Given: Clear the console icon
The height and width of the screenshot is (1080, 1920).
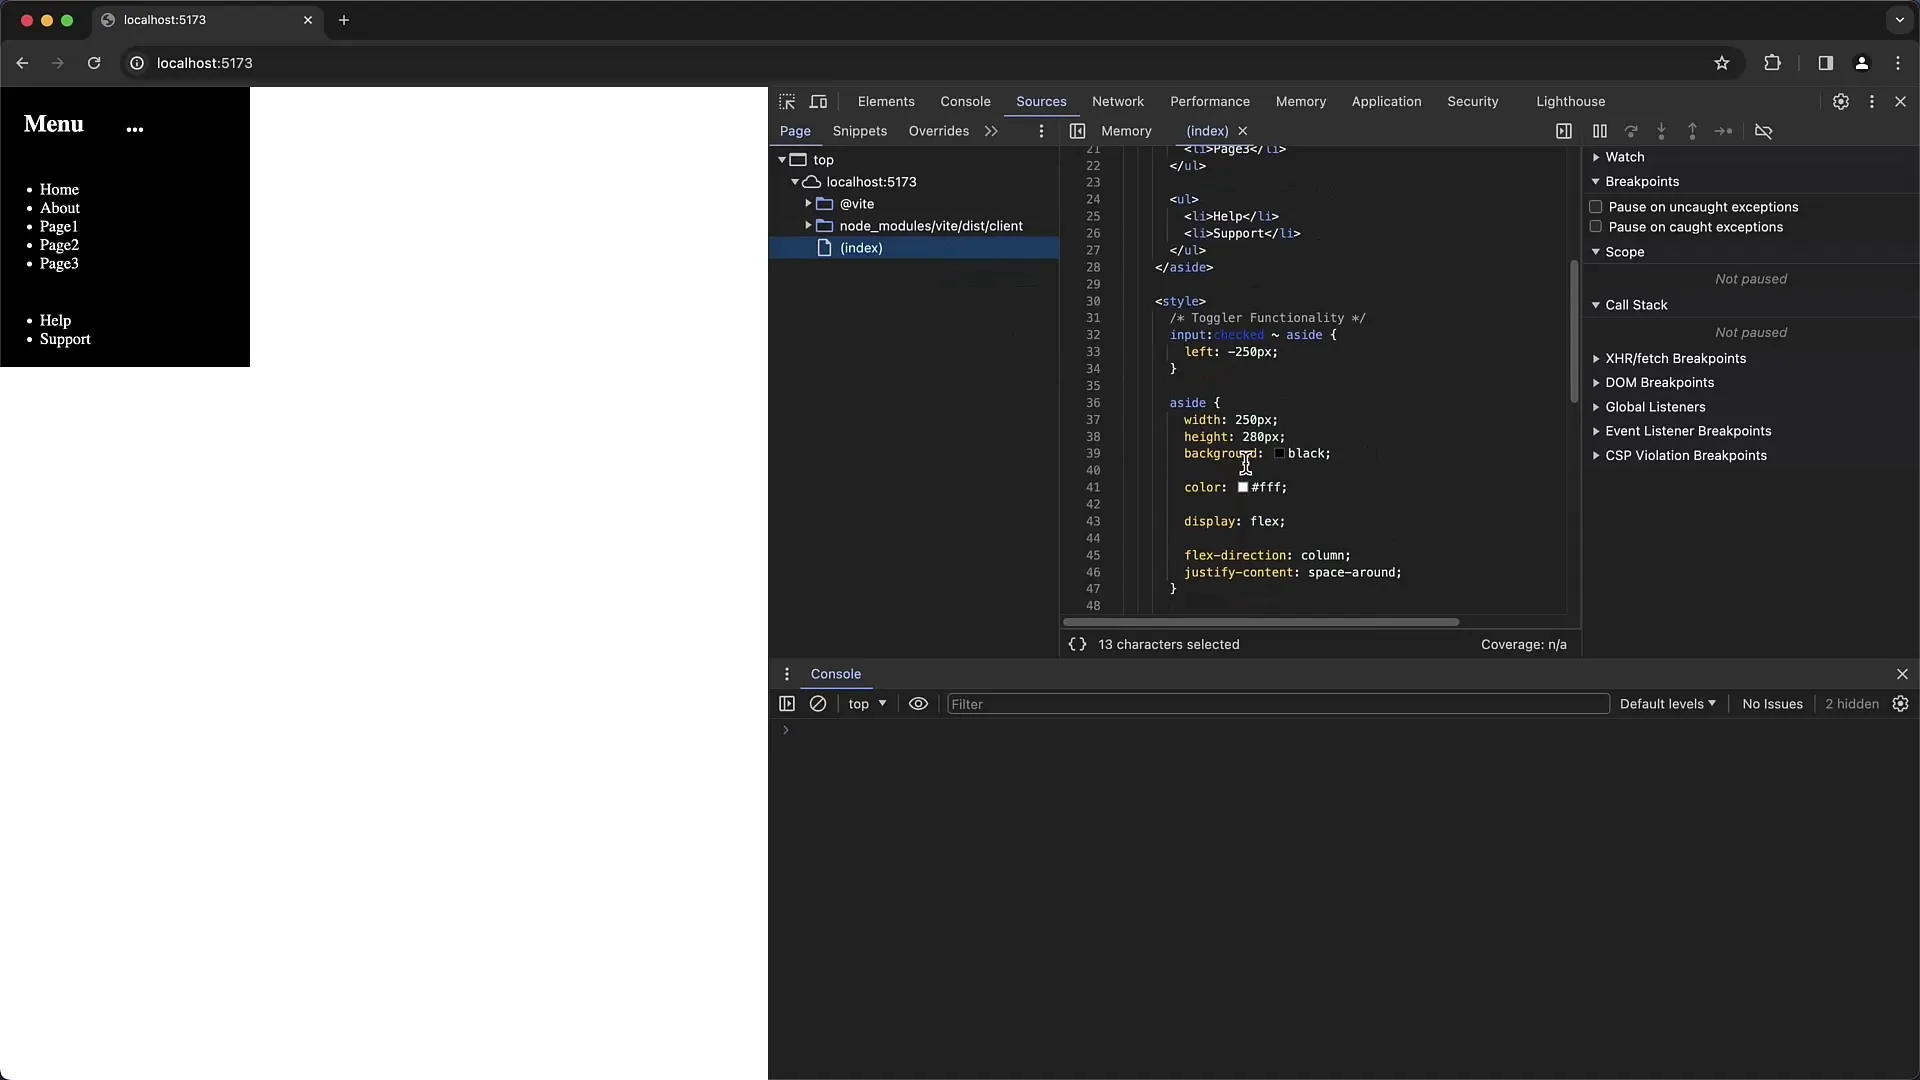Looking at the screenshot, I should 818,704.
